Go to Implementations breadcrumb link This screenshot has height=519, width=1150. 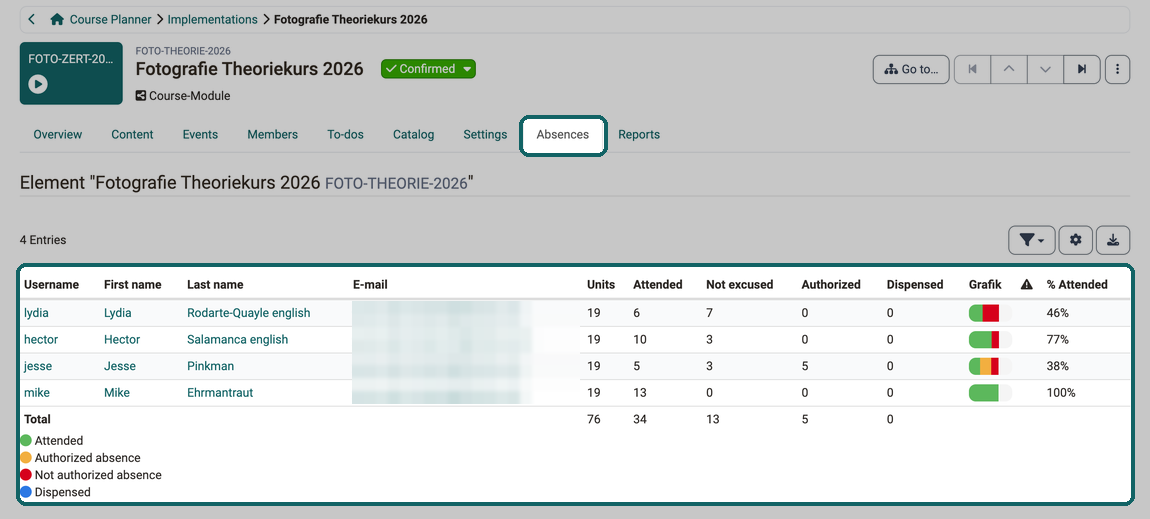(213, 20)
